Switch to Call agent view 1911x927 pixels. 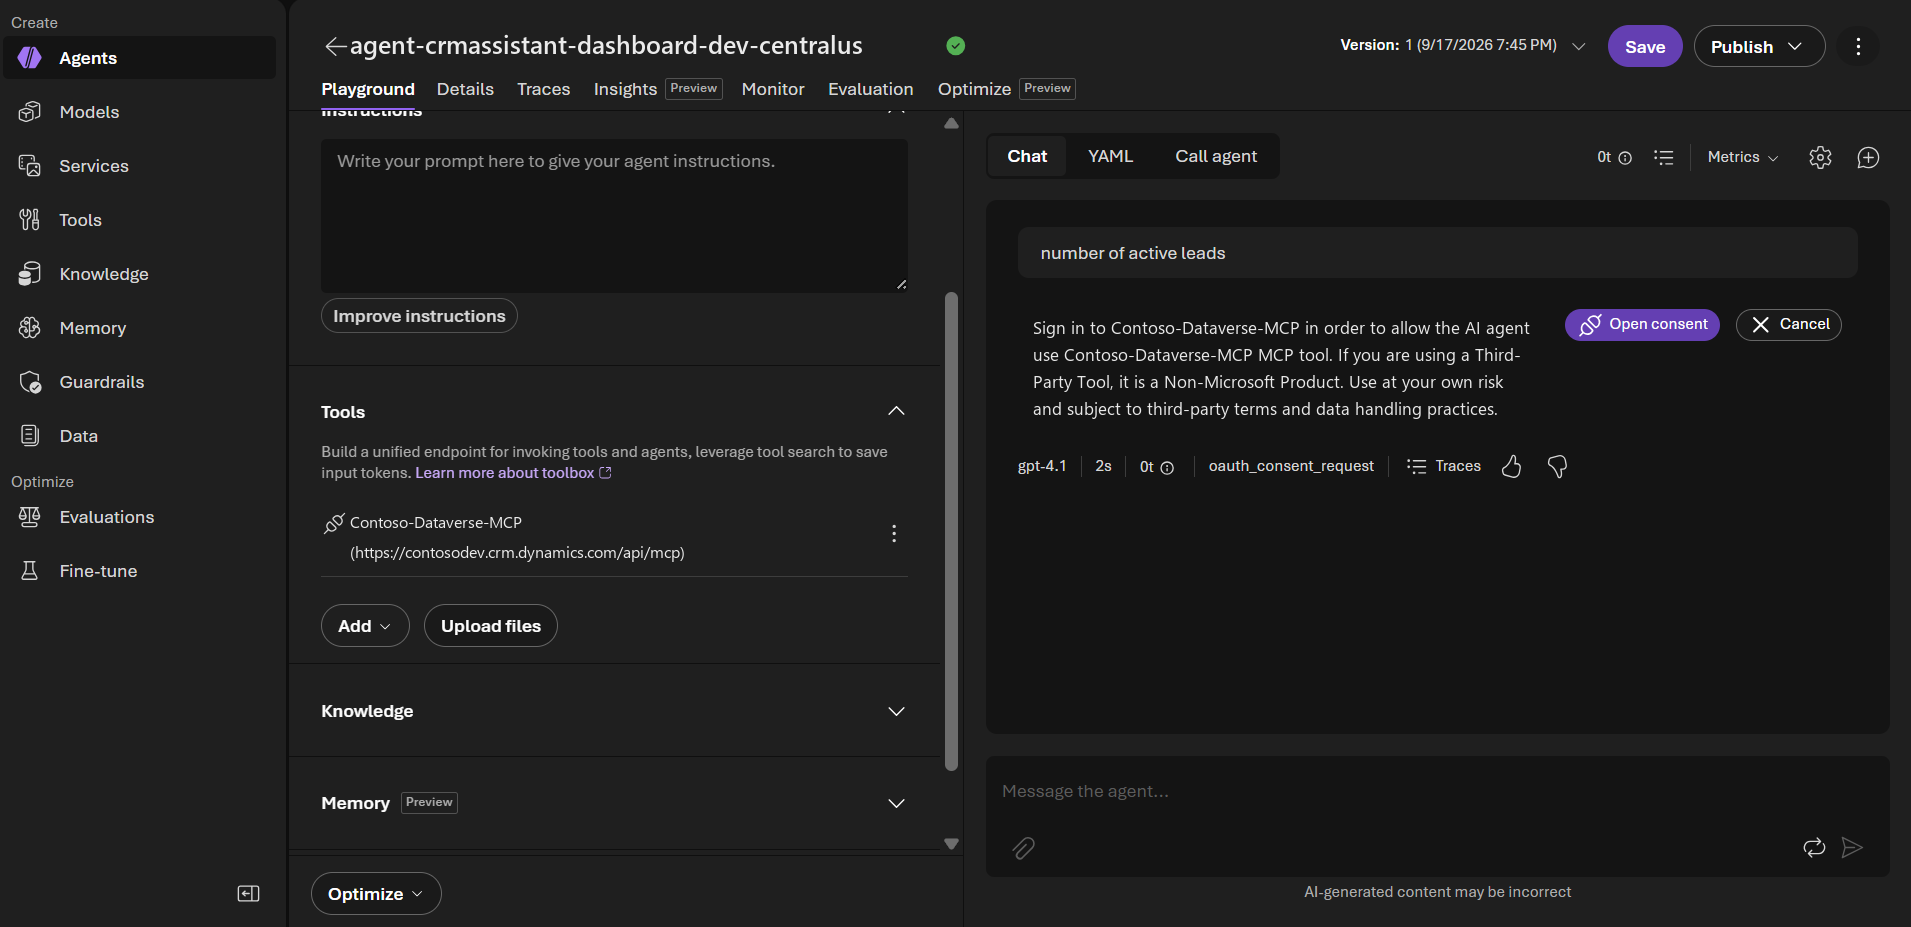click(x=1216, y=156)
